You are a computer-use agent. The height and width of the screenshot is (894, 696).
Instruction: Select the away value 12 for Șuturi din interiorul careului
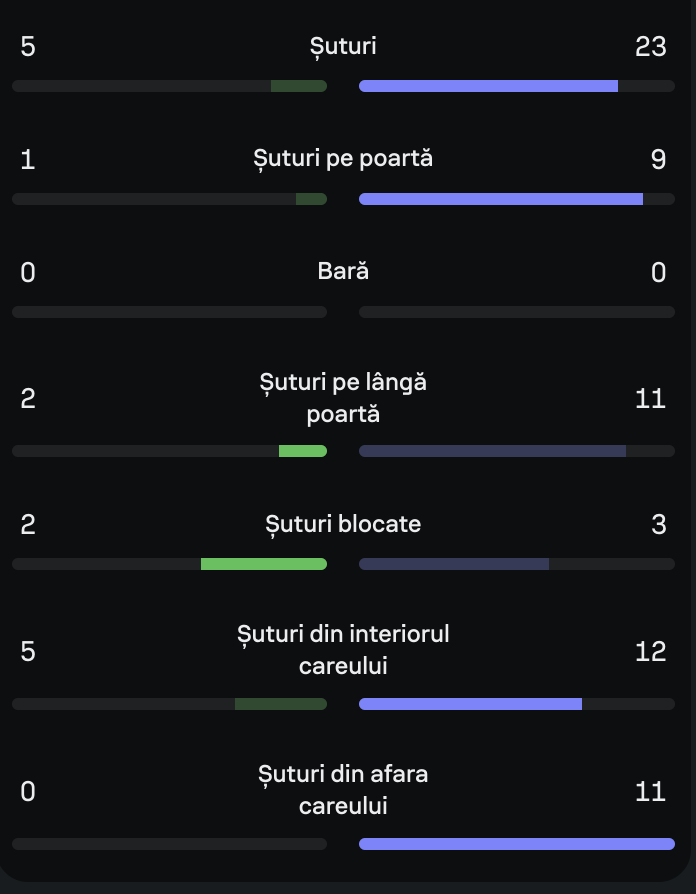tap(650, 651)
